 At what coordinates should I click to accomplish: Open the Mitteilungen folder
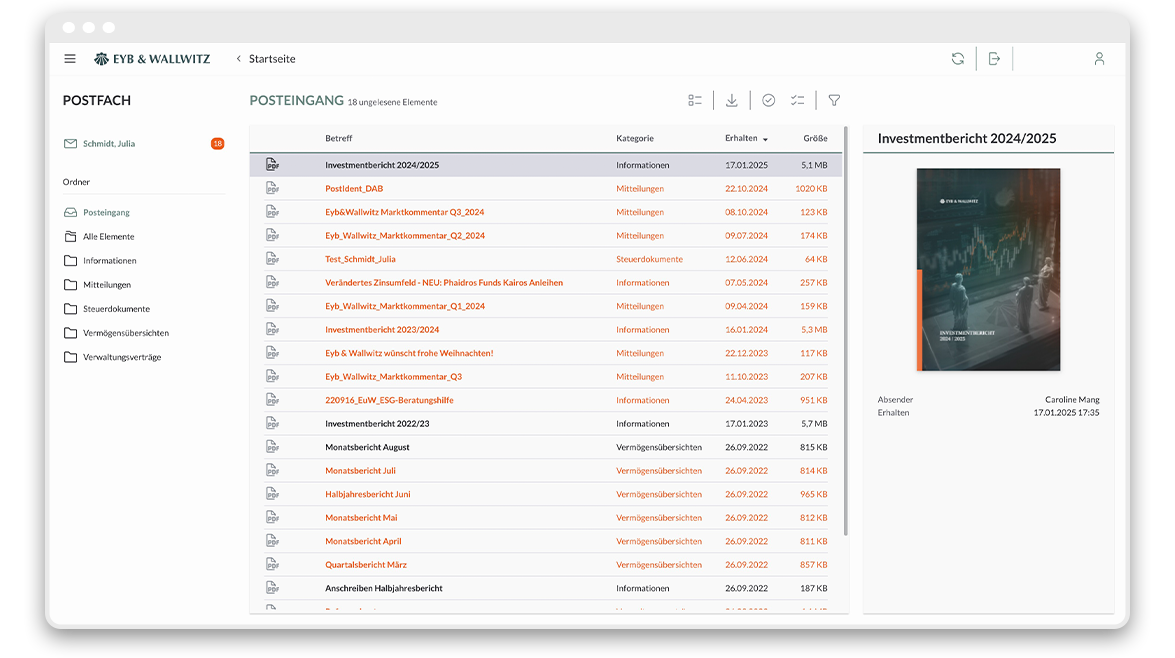tap(106, 284)
